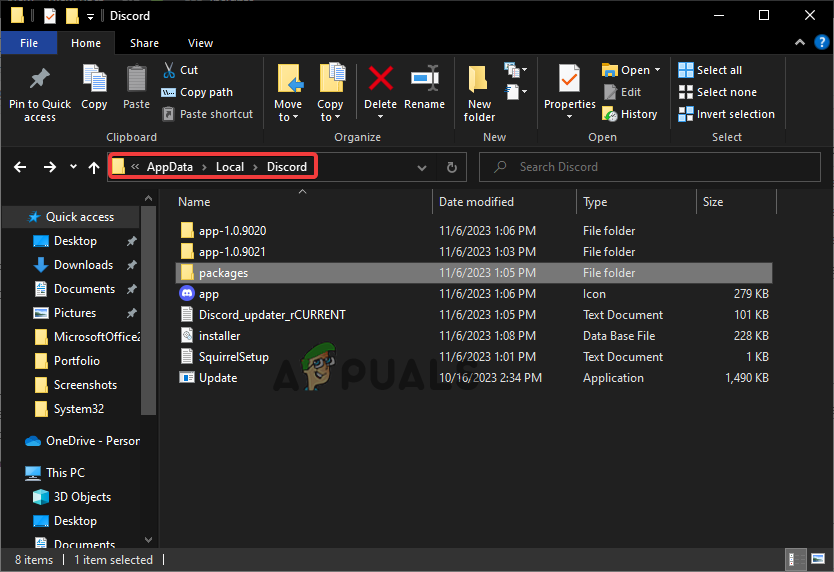834x572 pixels.
Task: Select the app icon file
Action: 473,293
